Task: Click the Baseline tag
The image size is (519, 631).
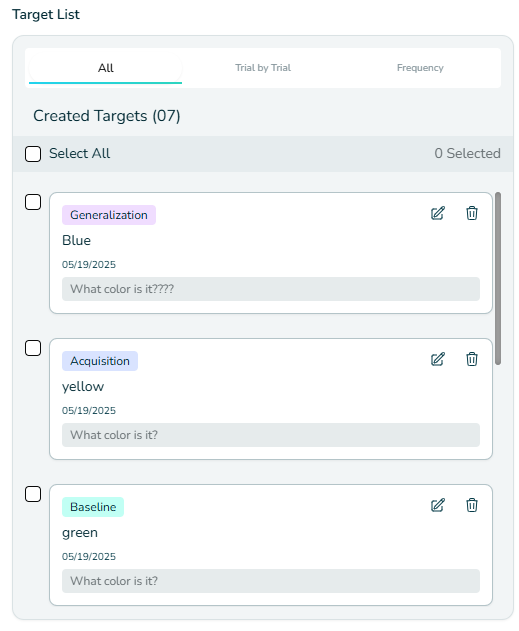Action: point(93,507)
